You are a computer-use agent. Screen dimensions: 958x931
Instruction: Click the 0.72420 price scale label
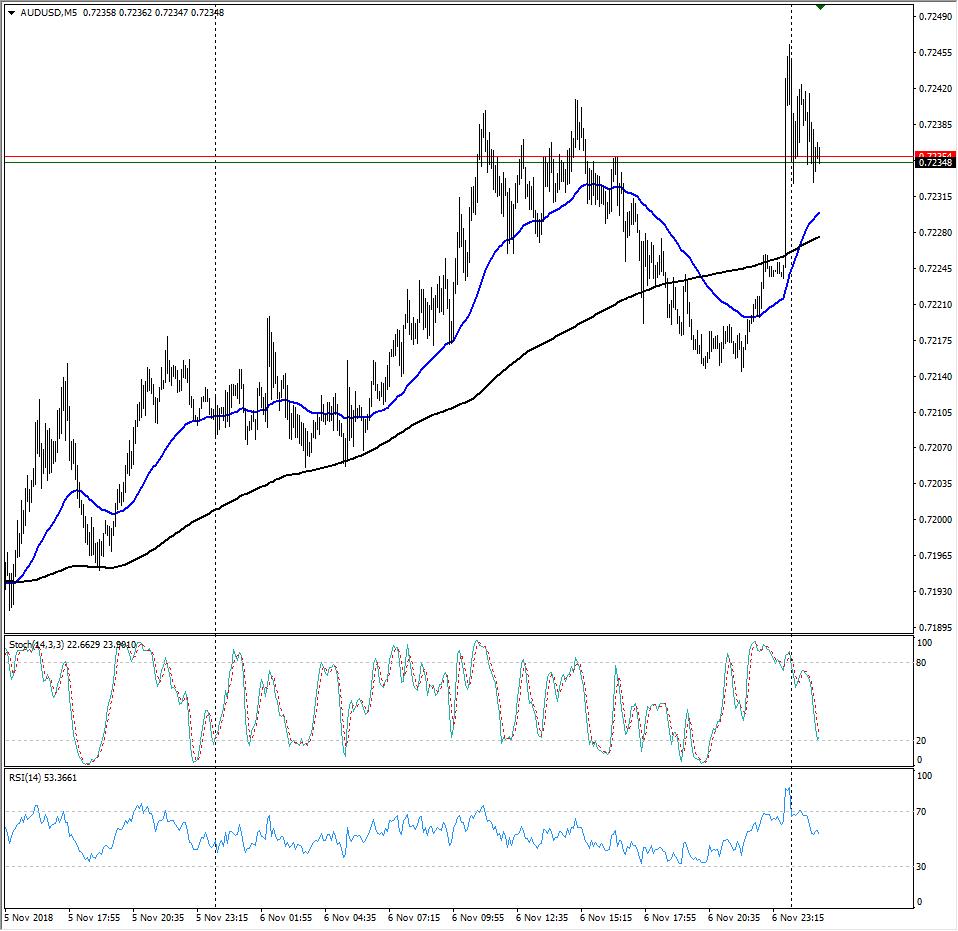point(933,89)
